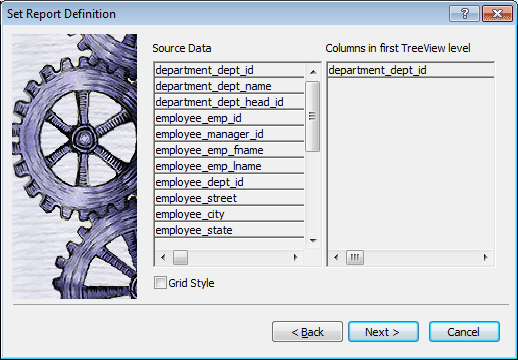Select department_dept_head_id in Source Data

229,102
